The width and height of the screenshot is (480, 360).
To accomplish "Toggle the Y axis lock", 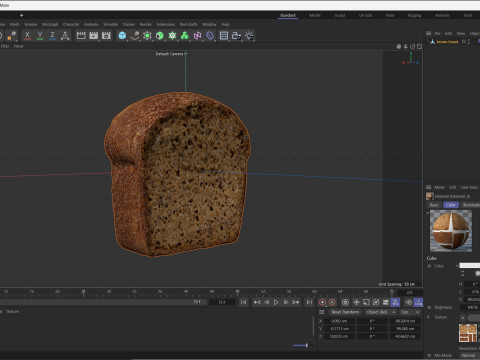I will 40,35.
